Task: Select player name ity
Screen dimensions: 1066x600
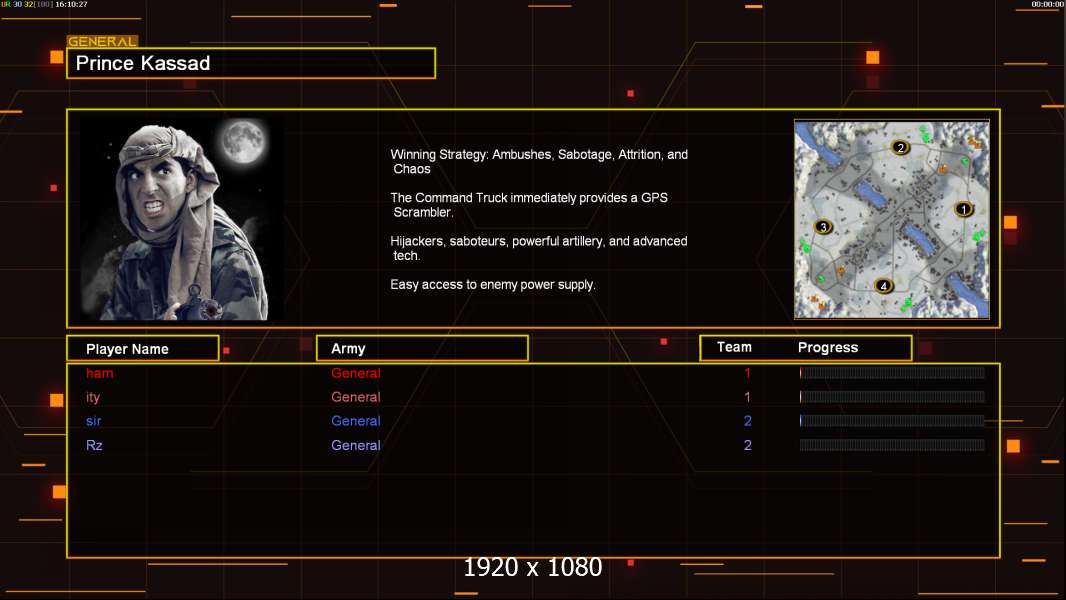Action: click(93, 397)
